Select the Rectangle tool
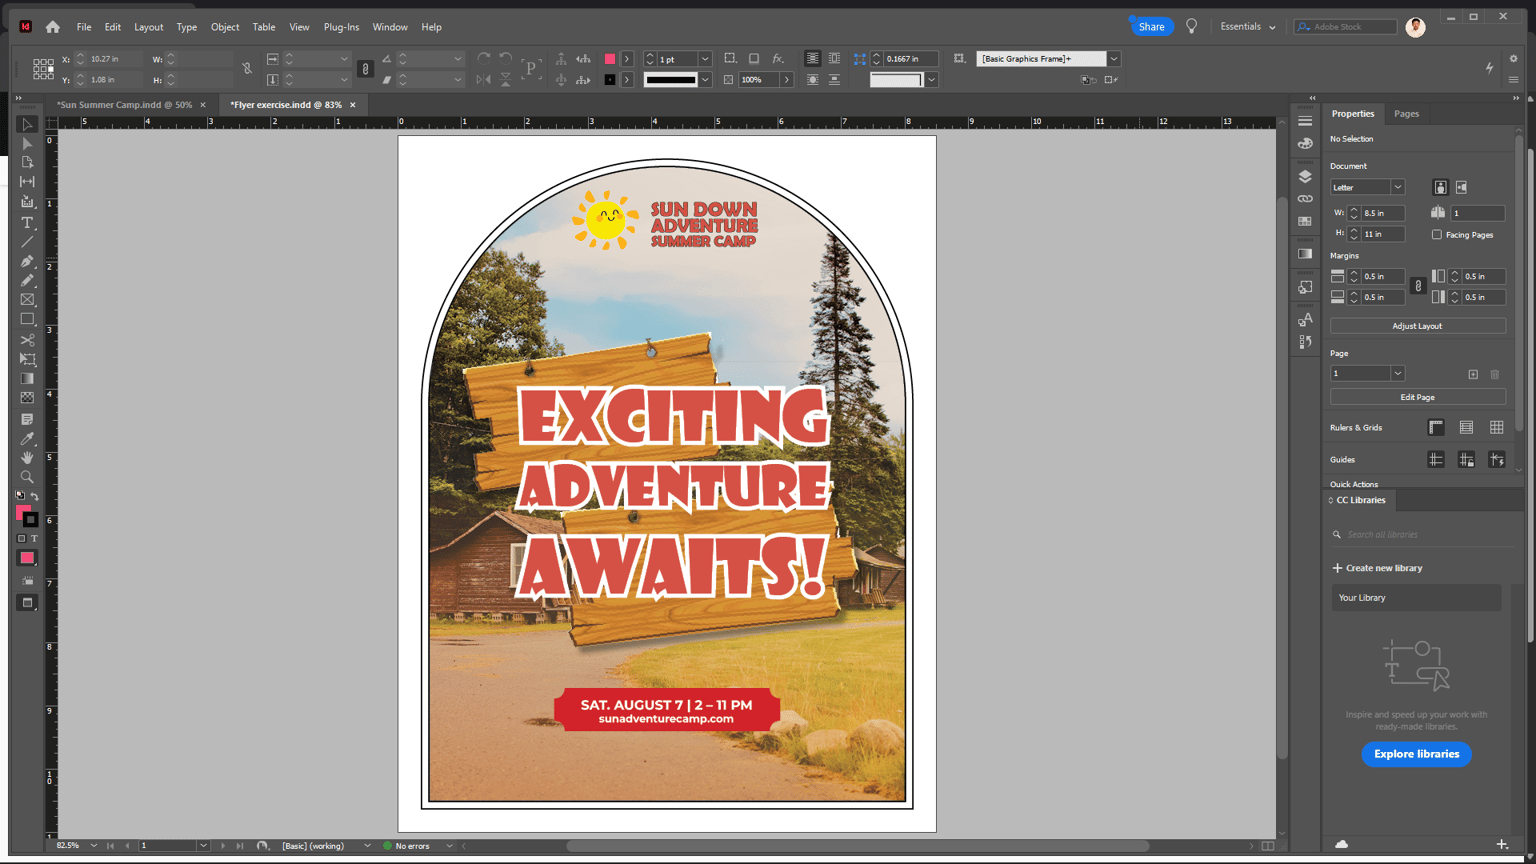This screenshot has height=864, width=1536. (27, 320)
